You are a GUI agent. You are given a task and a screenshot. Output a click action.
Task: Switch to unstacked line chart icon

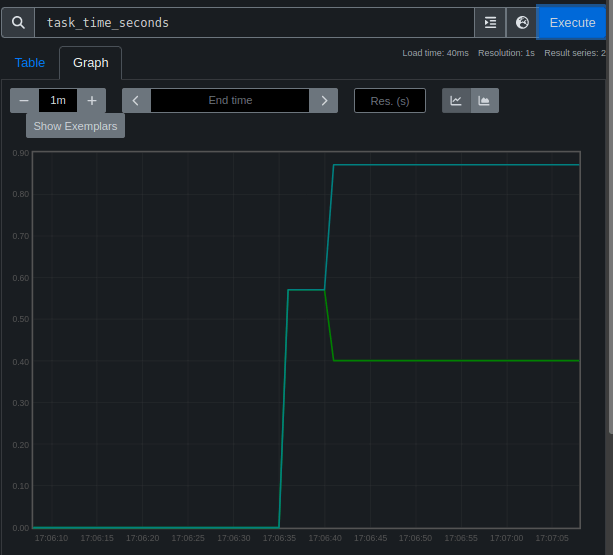point(456,100)
